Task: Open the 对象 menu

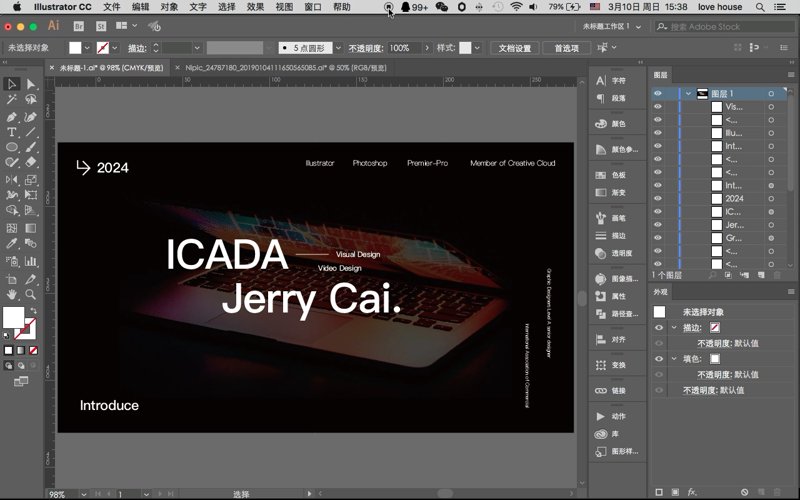Action: pyautogui.click(x=169, y=7)
